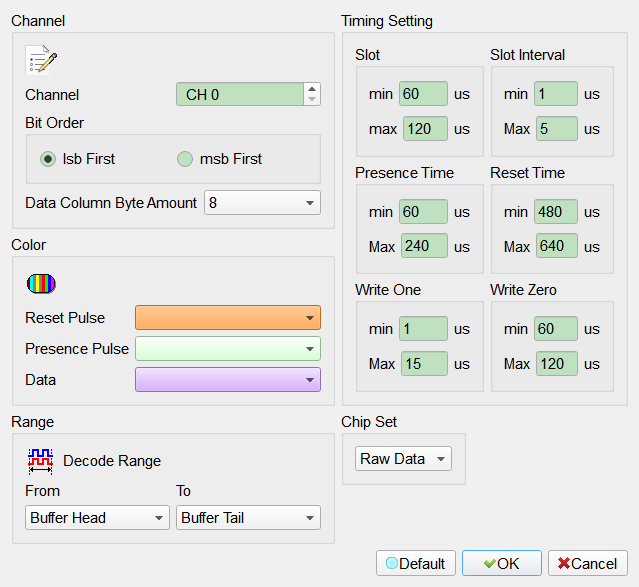Click the Write One min field
The width and height of the screenshot is (639, 587).
pyautogui.click(x=423, y=329)
